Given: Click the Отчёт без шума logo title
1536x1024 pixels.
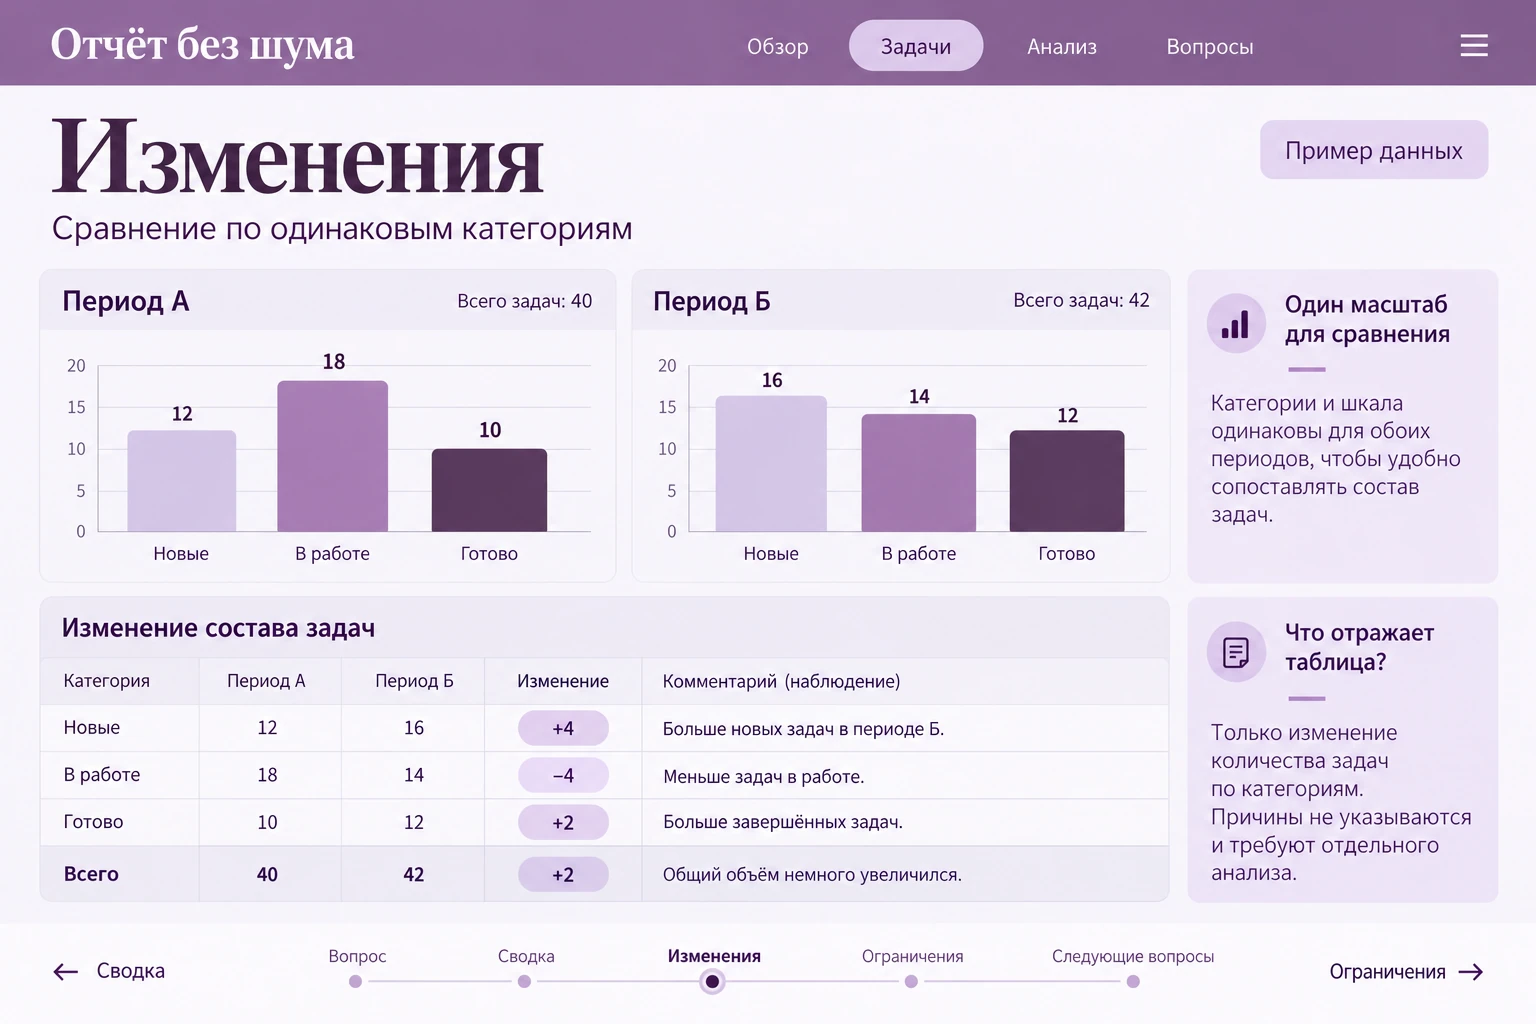Looking at the screenshot, I should coord(202,44).
